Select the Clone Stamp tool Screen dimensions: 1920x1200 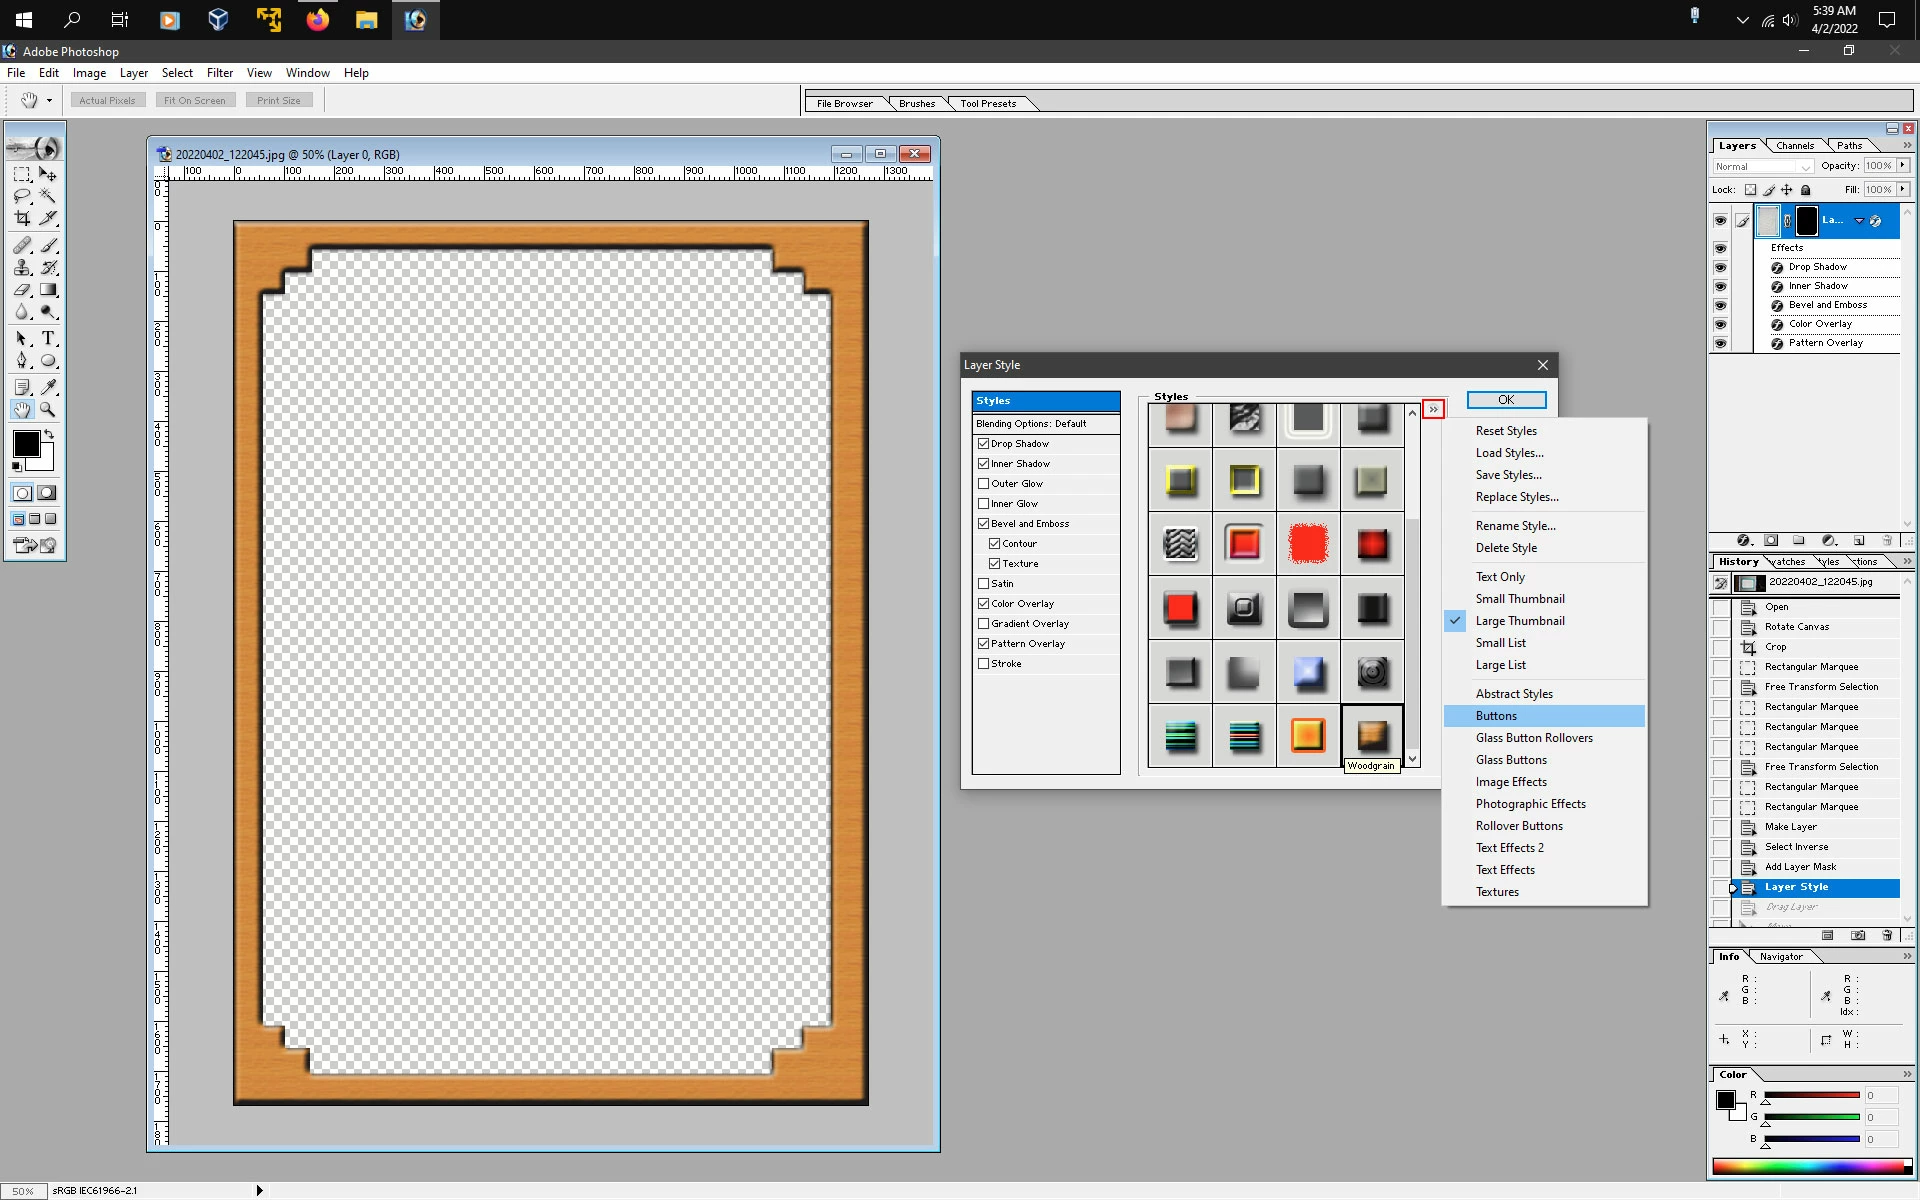pyautogui.click(x=22, y=268)
